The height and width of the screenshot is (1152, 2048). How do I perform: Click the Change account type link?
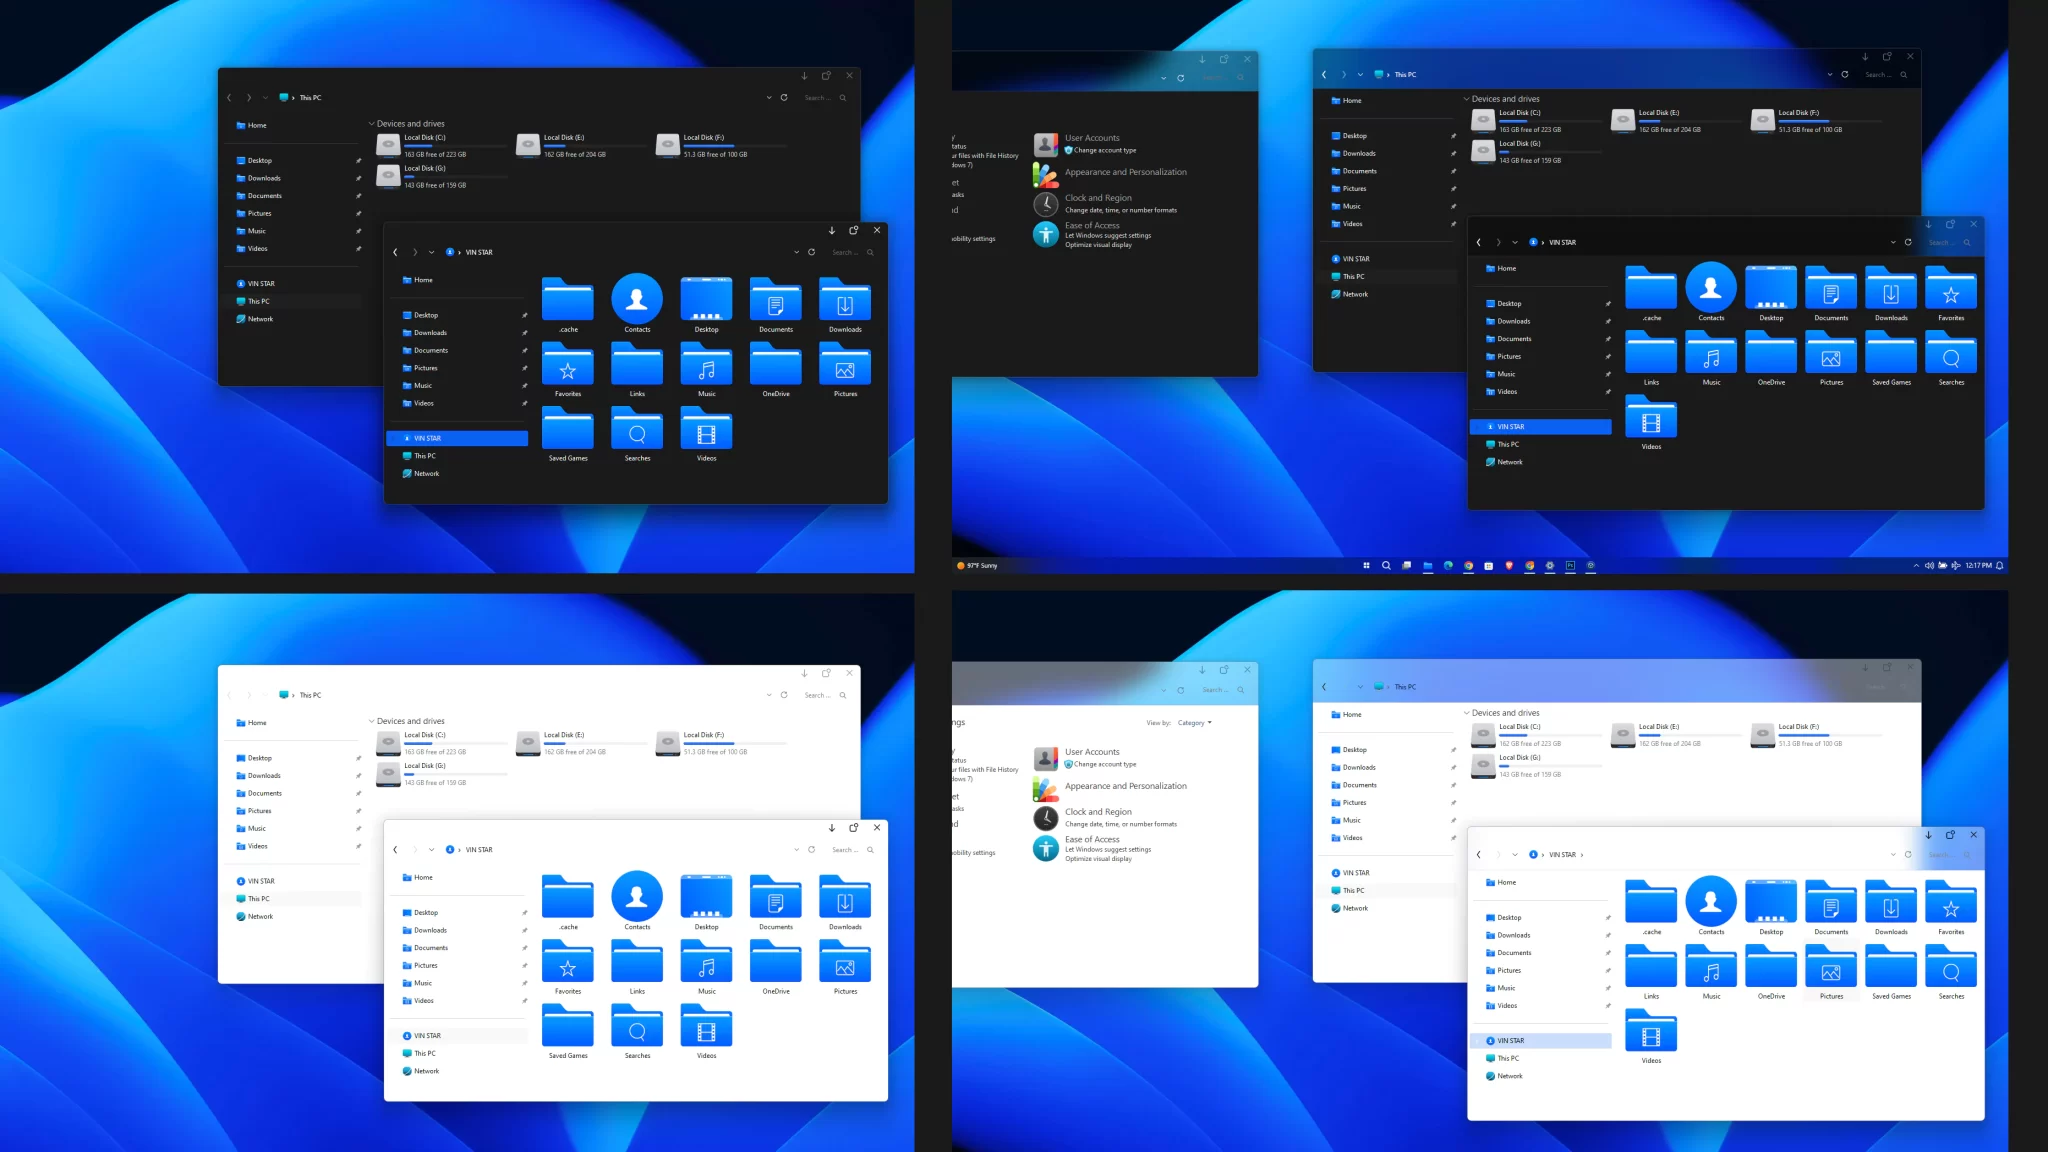(x=1105, y=150)
